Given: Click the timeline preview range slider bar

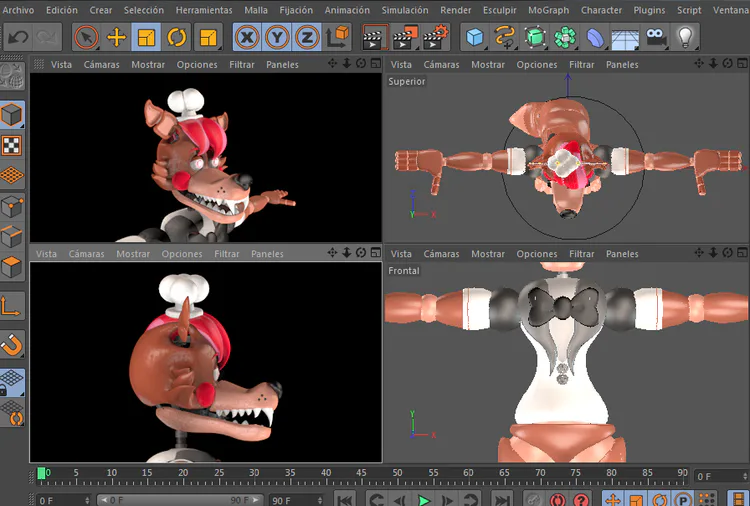Looking at the screenshot, I should [x=180, y=500].
